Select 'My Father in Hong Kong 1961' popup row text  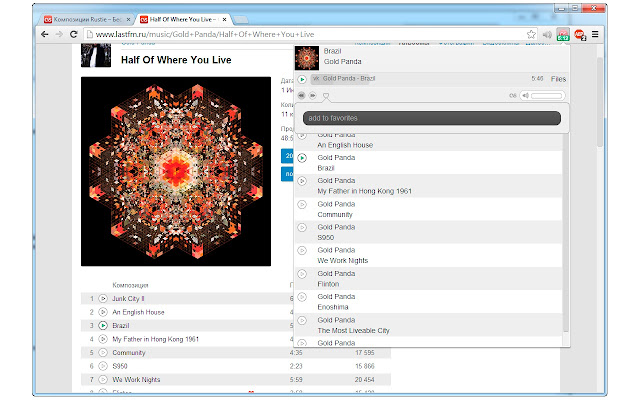pyautogui.click(x=364, y=191)
